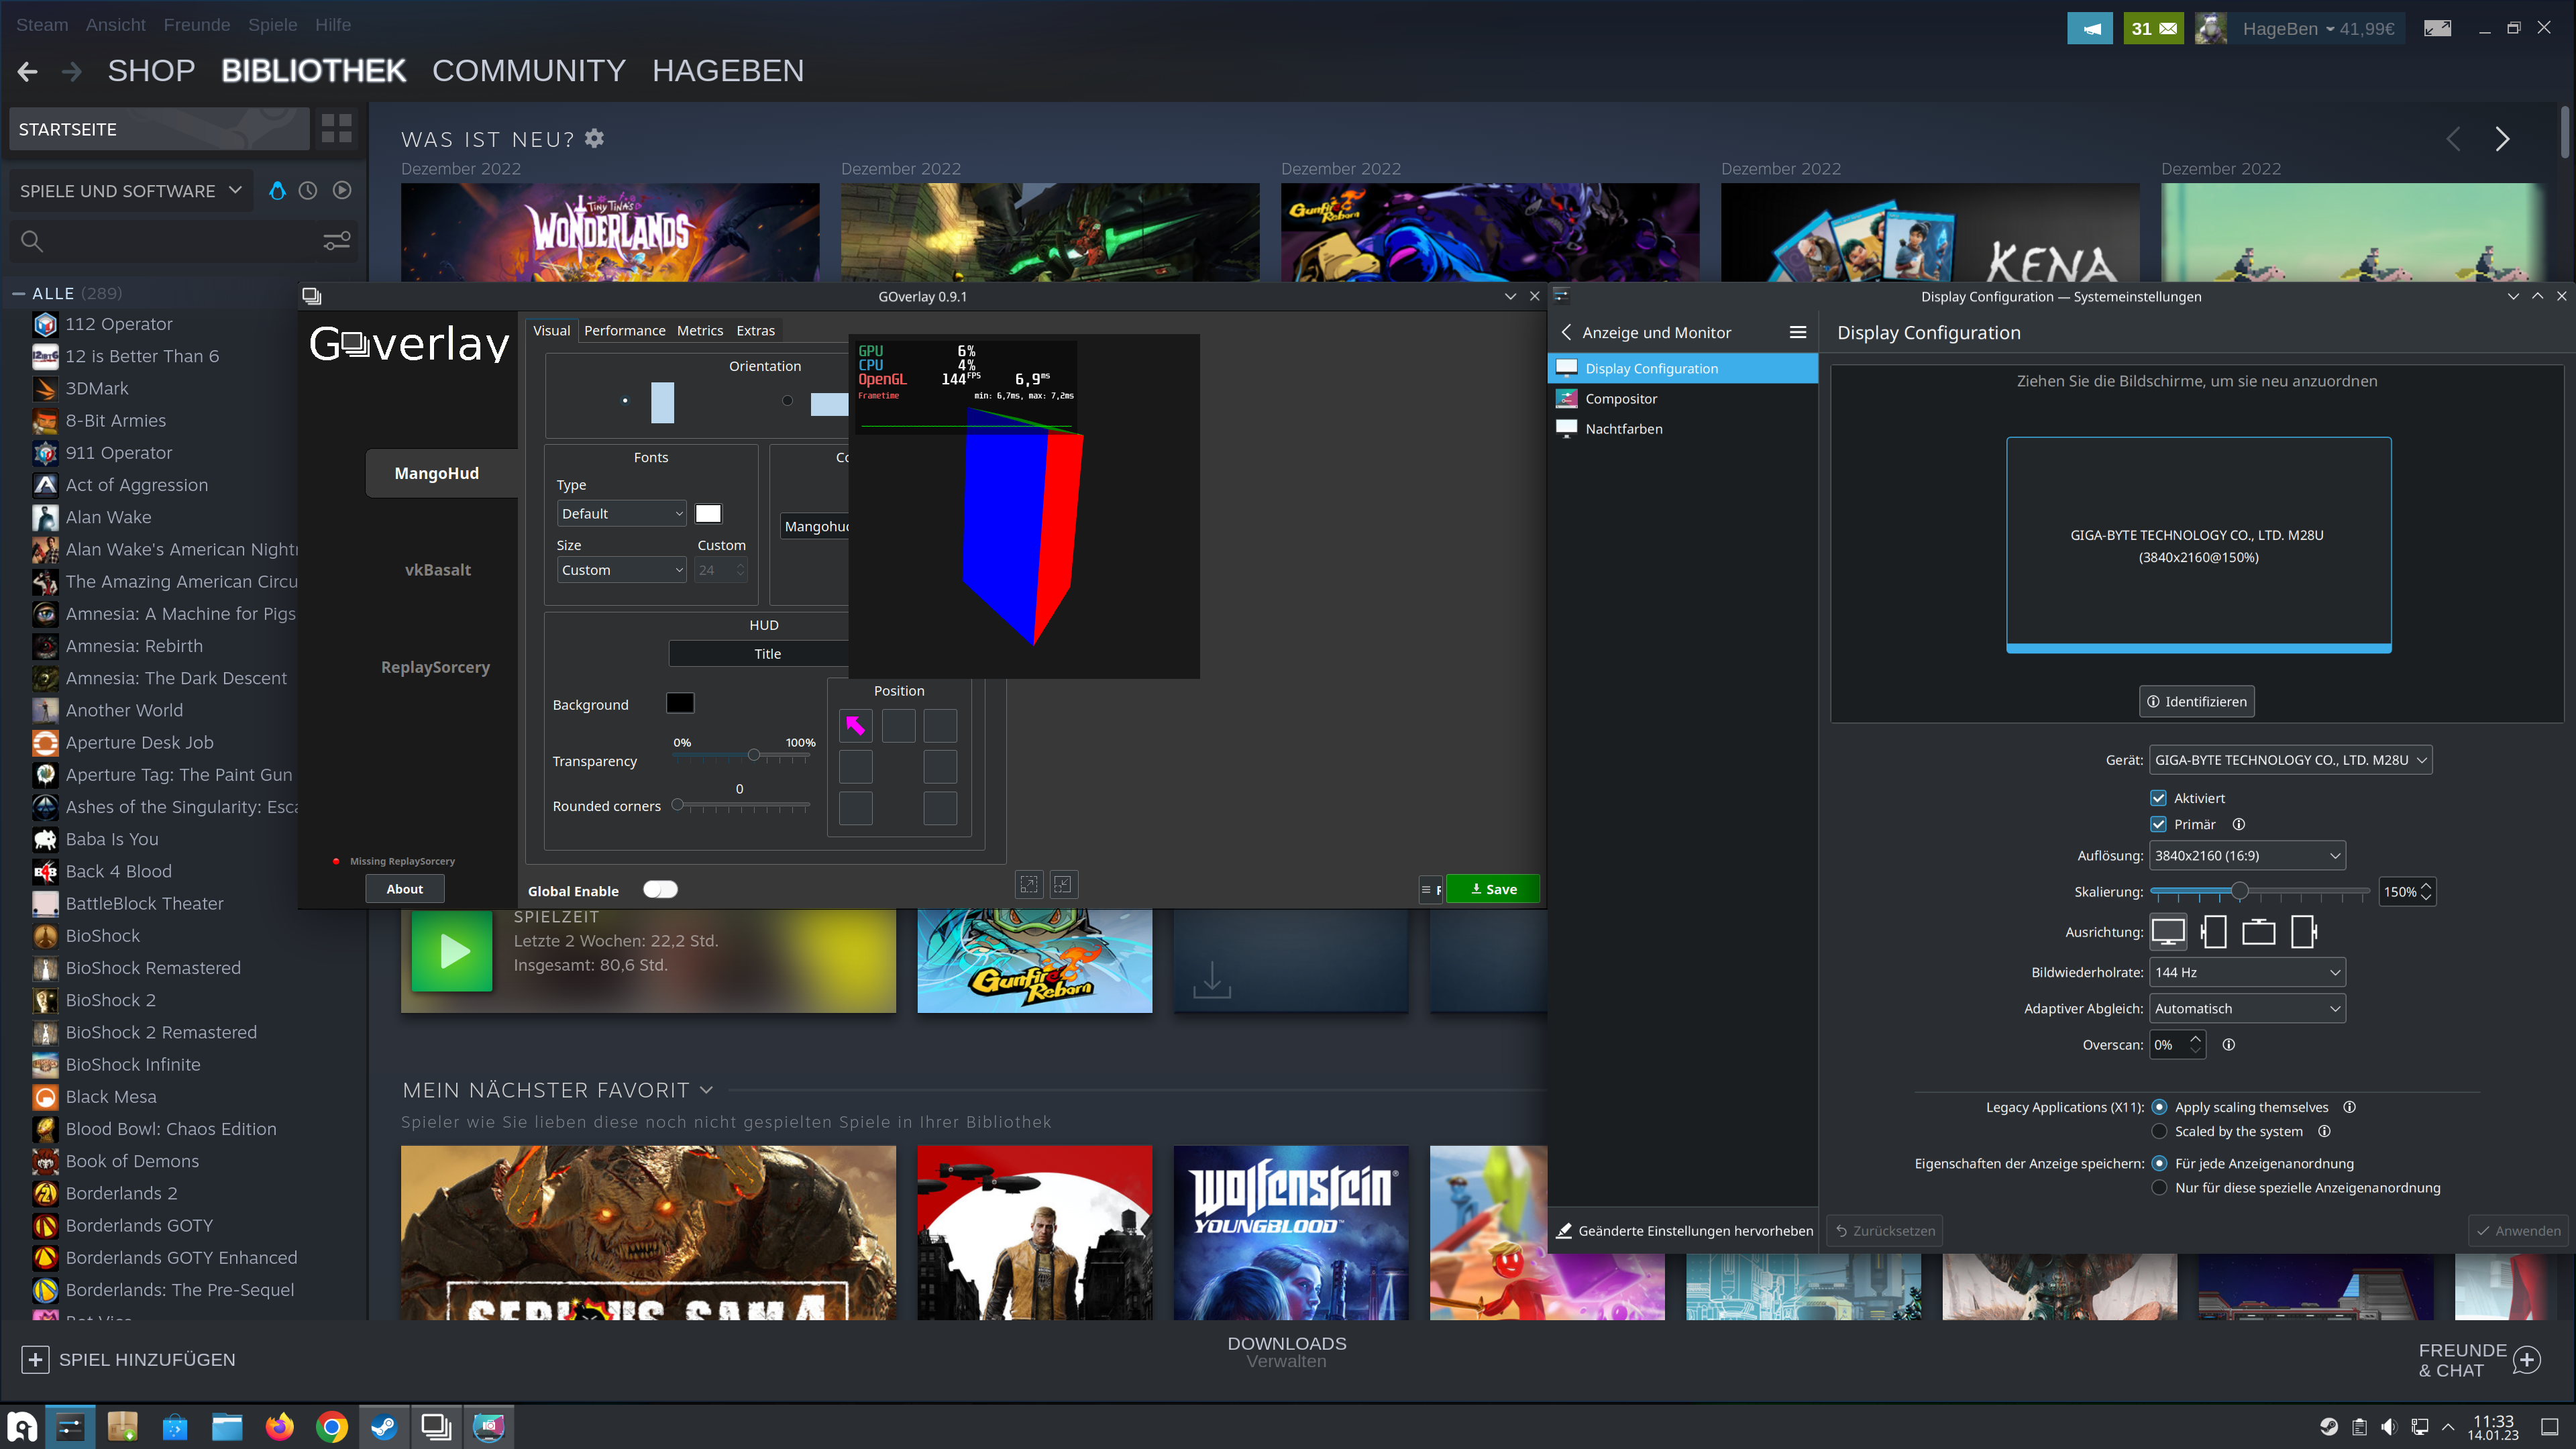Click the Steam library grid view icon
The height and width of the screenshot is (1449, 2576).
click(x=336, y=128)
